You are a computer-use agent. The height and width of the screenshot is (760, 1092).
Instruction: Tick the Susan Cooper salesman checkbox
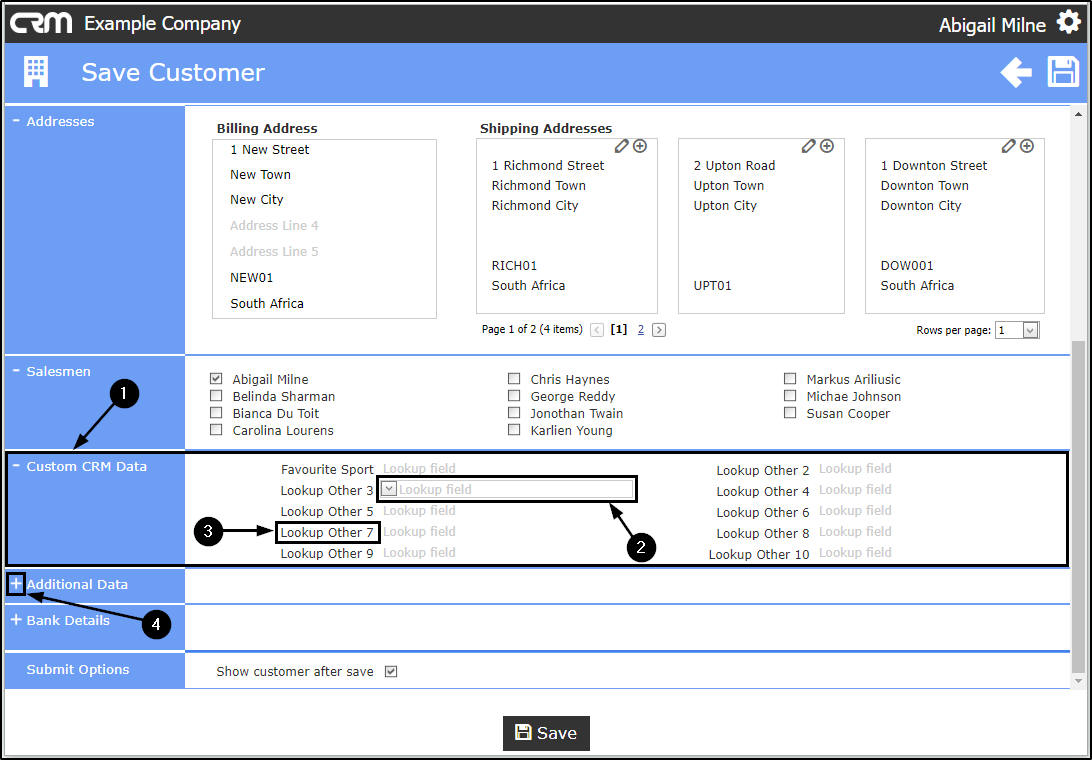pos(790,412)
